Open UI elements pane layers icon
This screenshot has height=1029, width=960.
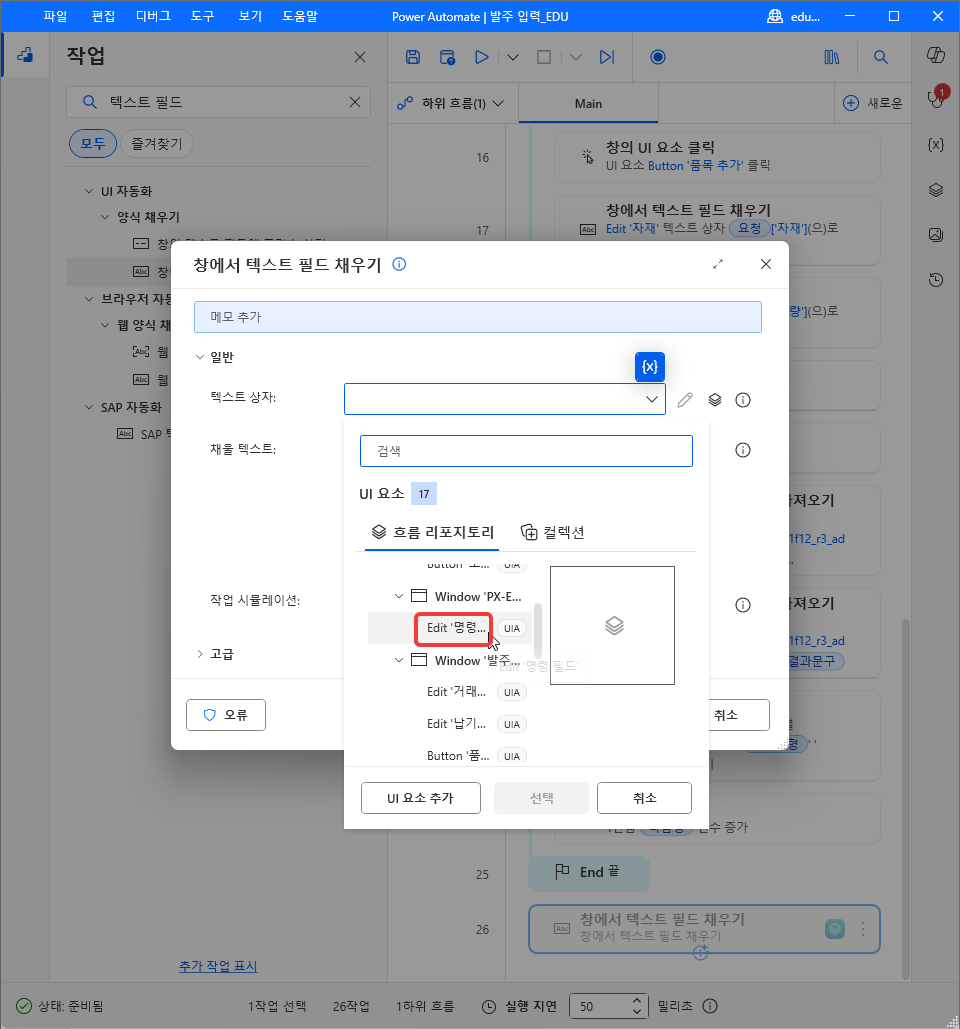(x=936, y=190)
